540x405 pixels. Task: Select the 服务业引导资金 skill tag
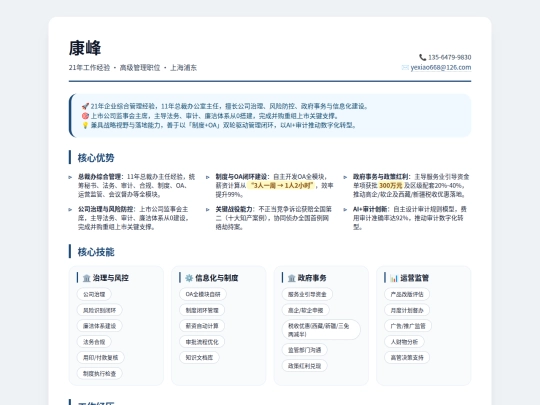click(x=307, y=294)
